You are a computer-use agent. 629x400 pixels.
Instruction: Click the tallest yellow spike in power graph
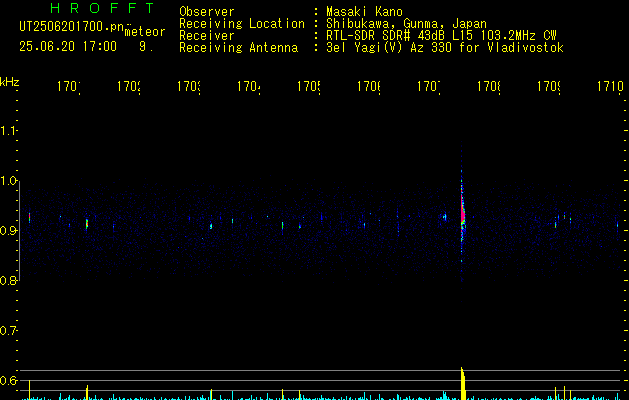(x=463, y=383)
